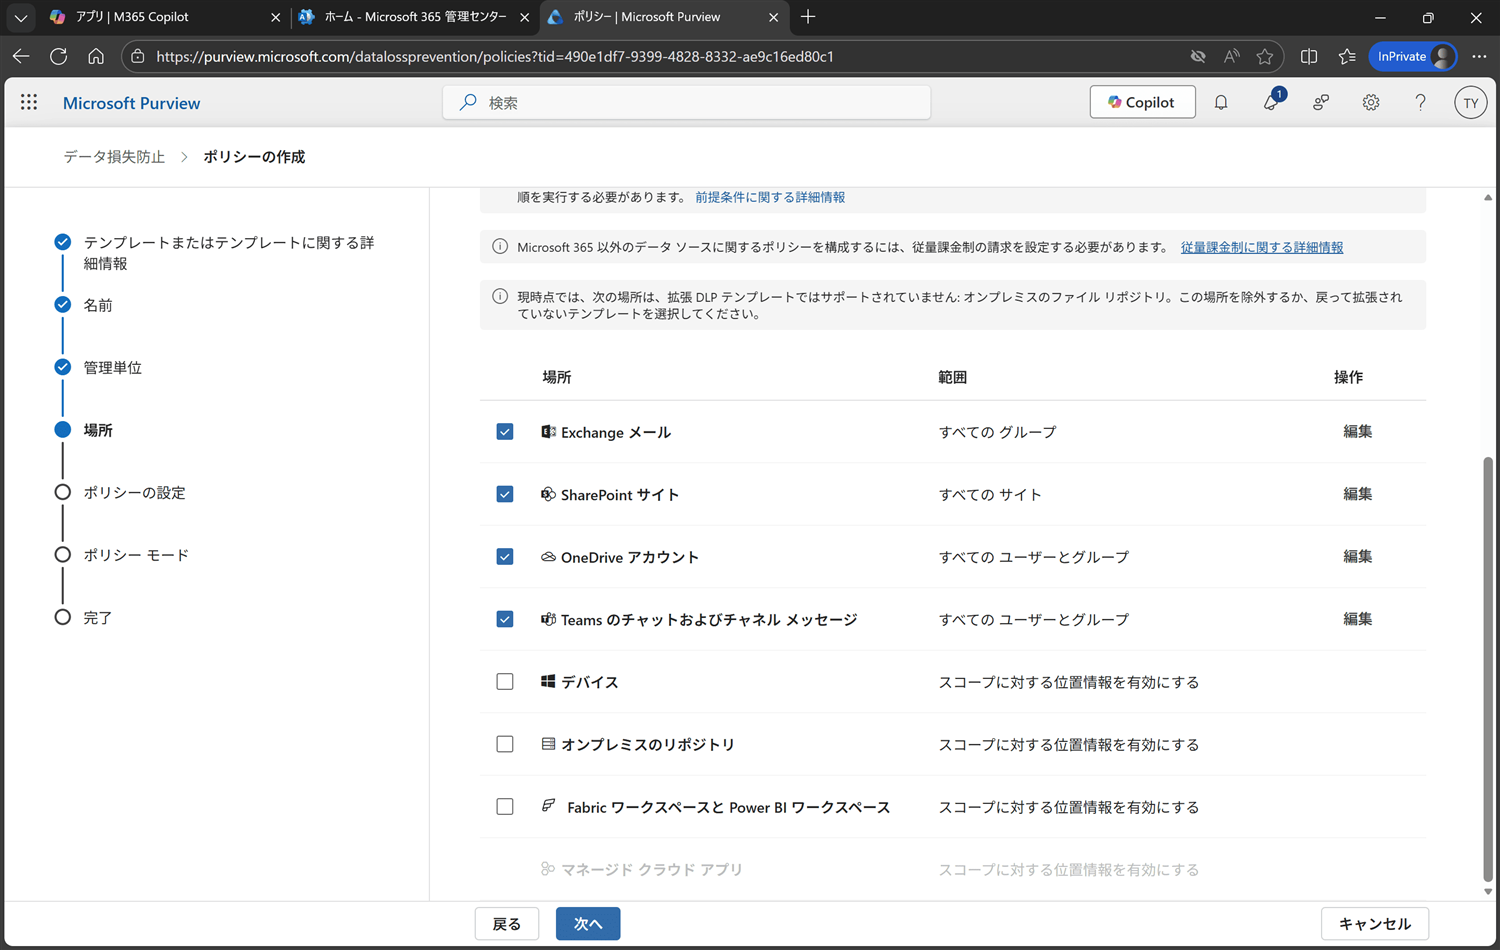Click the browser address bar URL
1500x950 pixels.
[x=495, y=57]
